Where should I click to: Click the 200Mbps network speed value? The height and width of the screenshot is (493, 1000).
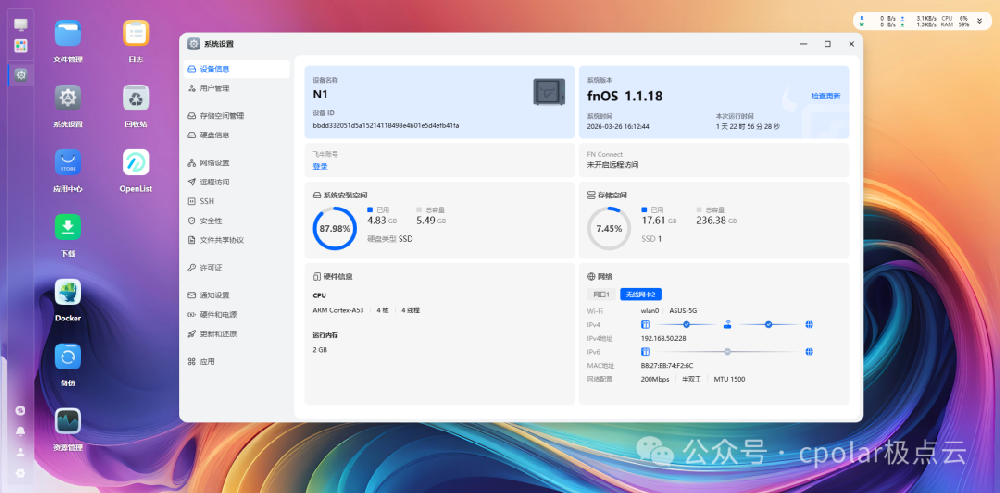click(655, 379)
